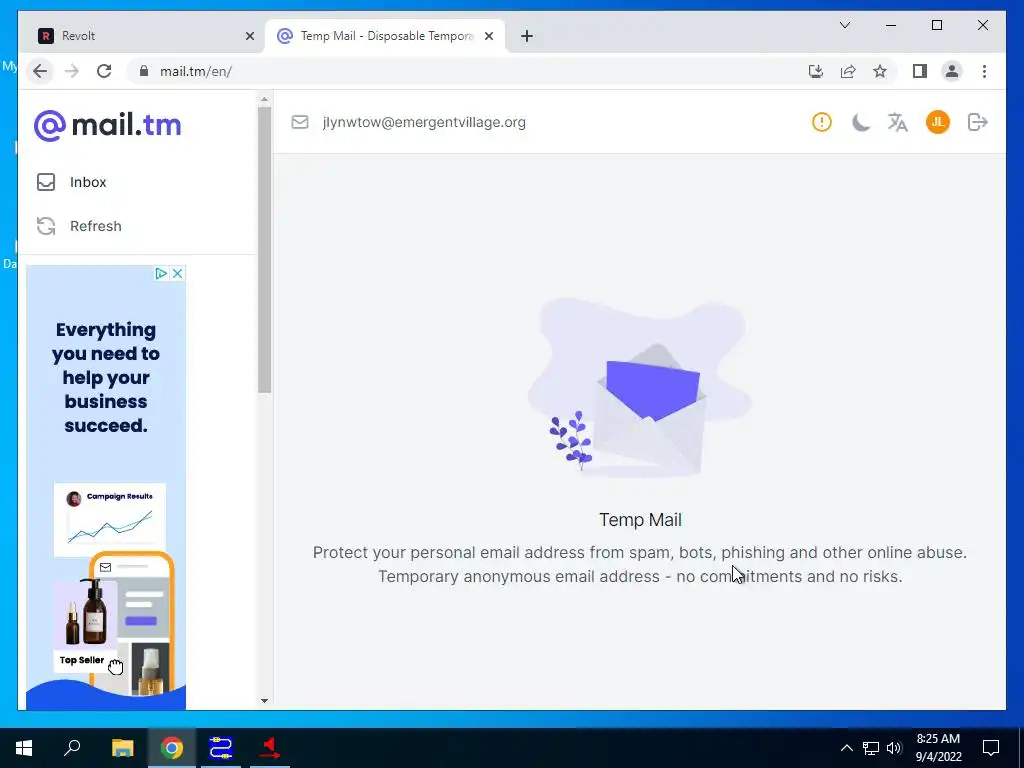The image size is (1024, 768).
Task: Click the sidebar scrollbar down arrow
Action: 264,700
